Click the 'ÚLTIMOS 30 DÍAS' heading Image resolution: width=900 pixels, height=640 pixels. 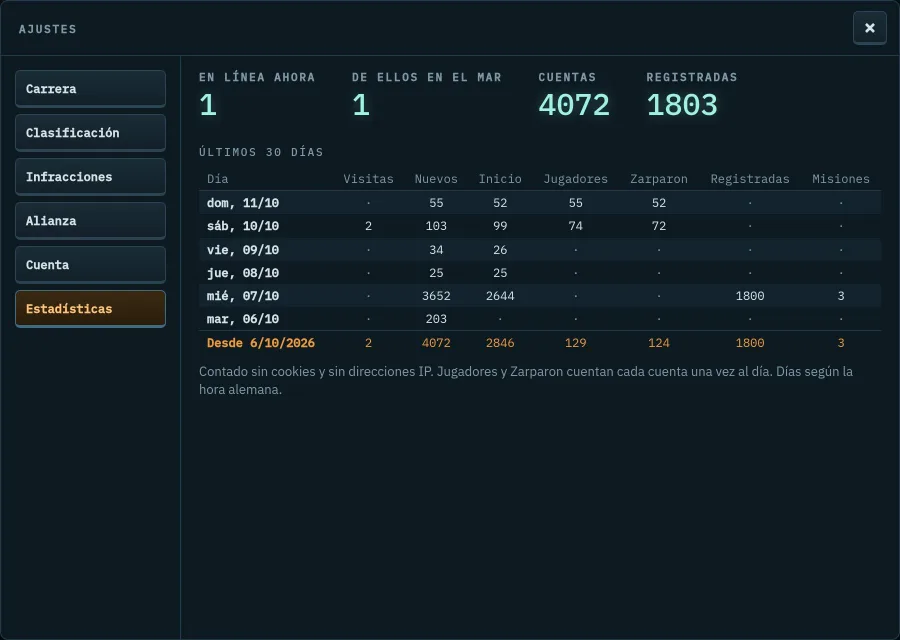[x=261, y=152]
